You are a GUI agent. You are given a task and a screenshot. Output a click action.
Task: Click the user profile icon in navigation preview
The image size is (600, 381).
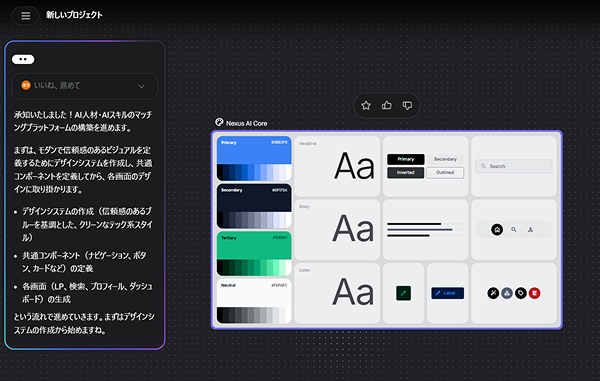[x=530, y=230]
